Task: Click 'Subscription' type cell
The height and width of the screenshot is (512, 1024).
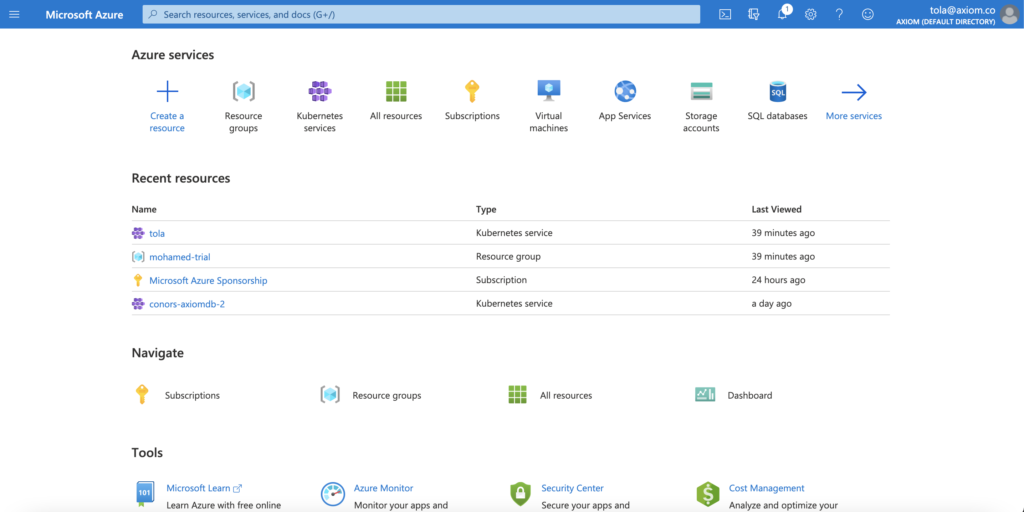Action: point(502,280)
